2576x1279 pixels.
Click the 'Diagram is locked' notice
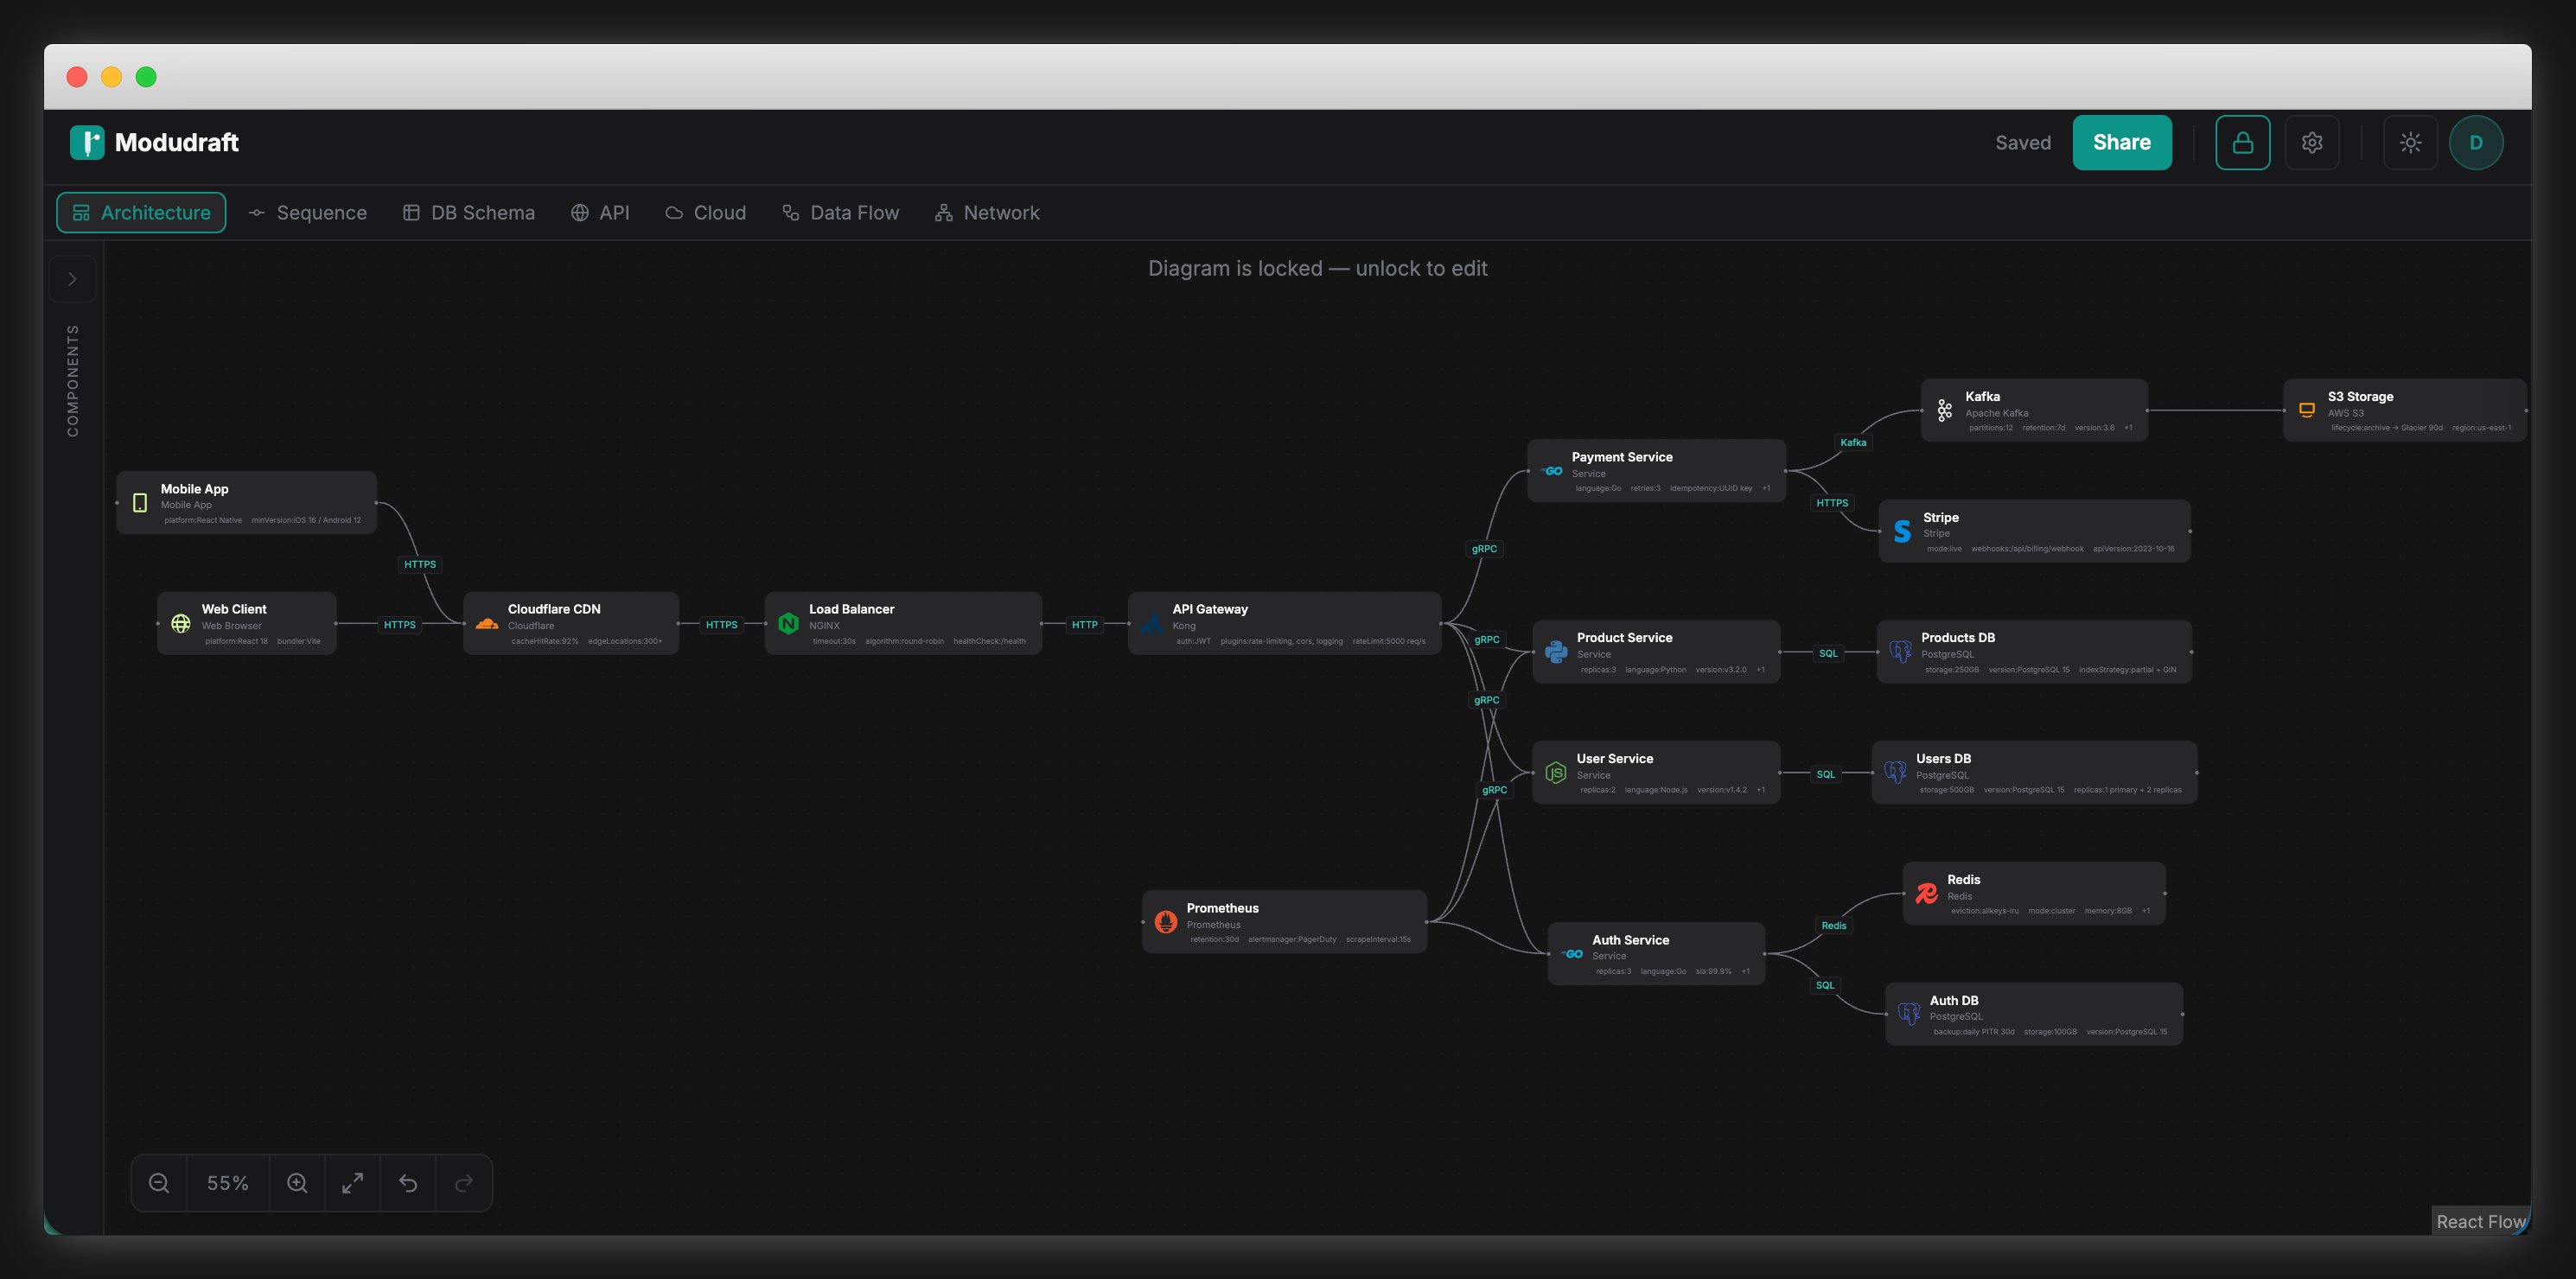1317,268
